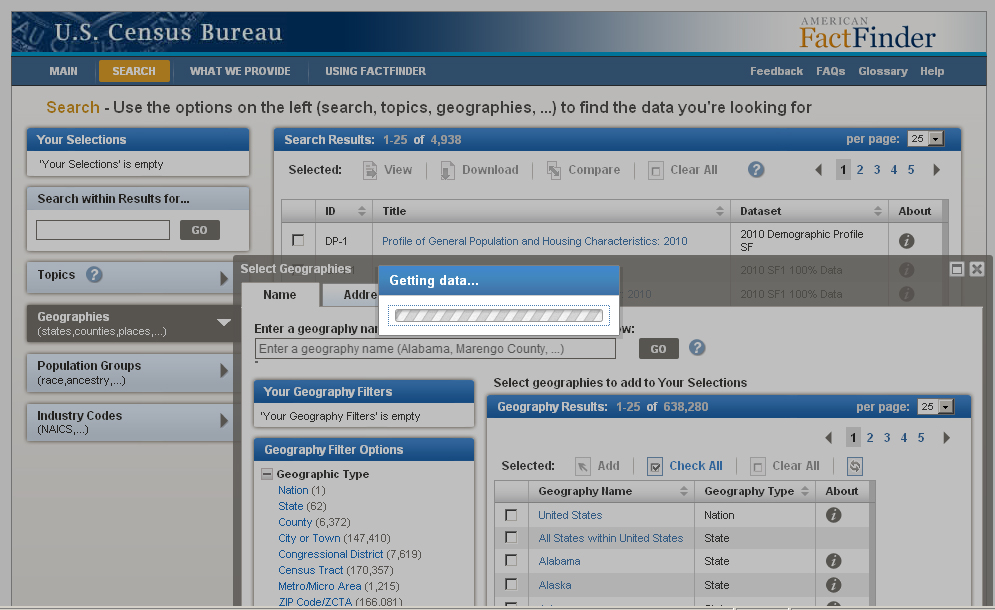
Task: Click the Compare icon in search results
Action: tap(554, 170)
